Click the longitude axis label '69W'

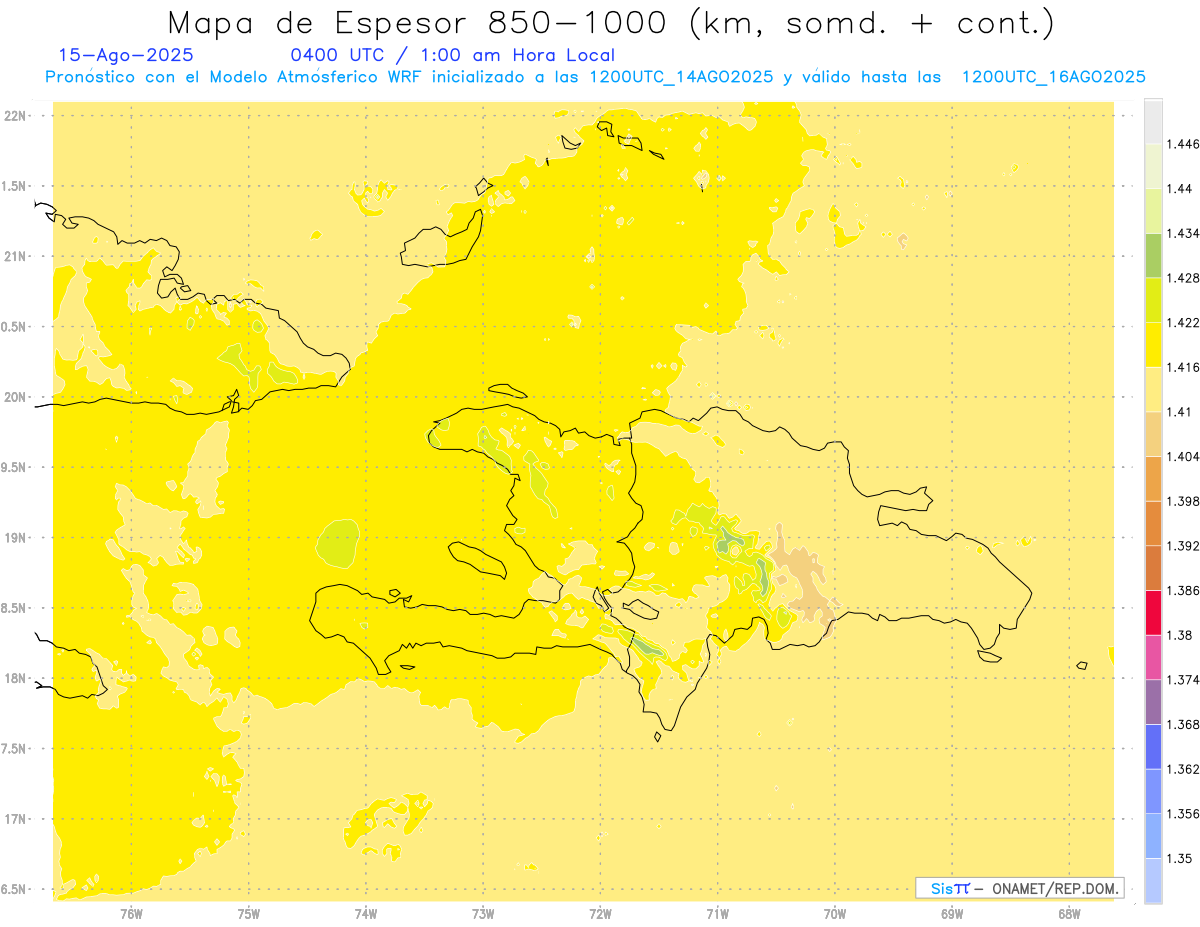(x=952, y=914)
